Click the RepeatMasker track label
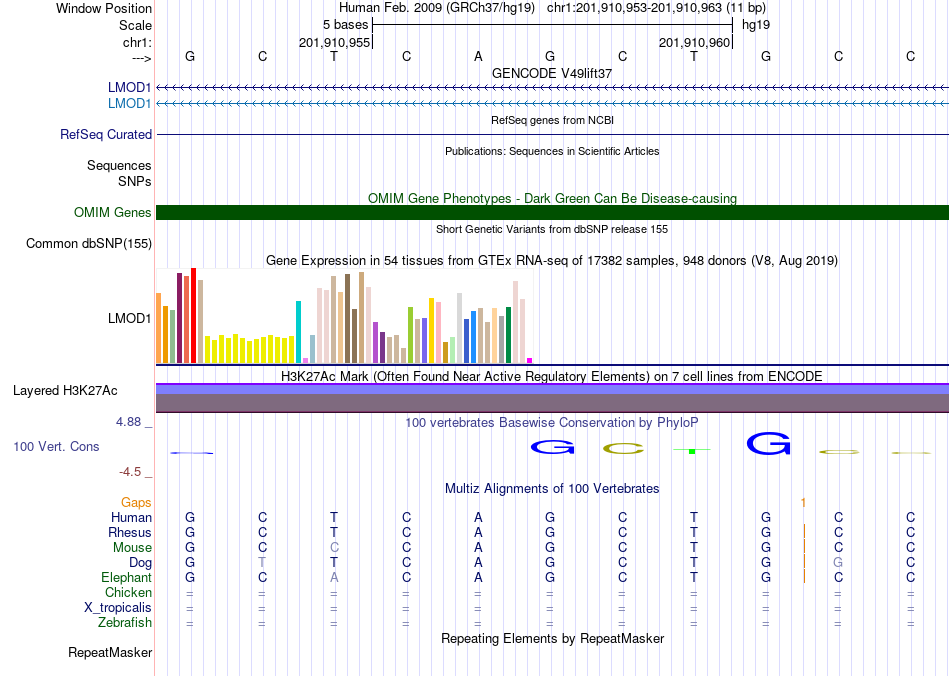Screen dimensions: 950x676 pyautogui.click(x=110, y=652)
